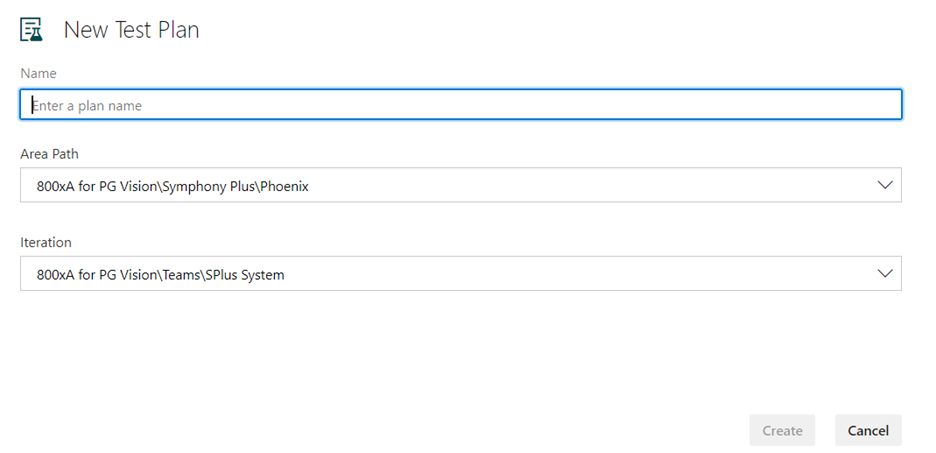Click the word Phoenix in Area Path
This screenshot has height=453, width=936.
(284, 186)
